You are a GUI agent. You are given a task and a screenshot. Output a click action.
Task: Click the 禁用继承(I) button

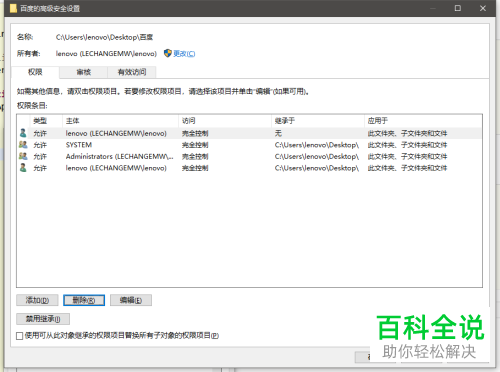tap(43, 319)
